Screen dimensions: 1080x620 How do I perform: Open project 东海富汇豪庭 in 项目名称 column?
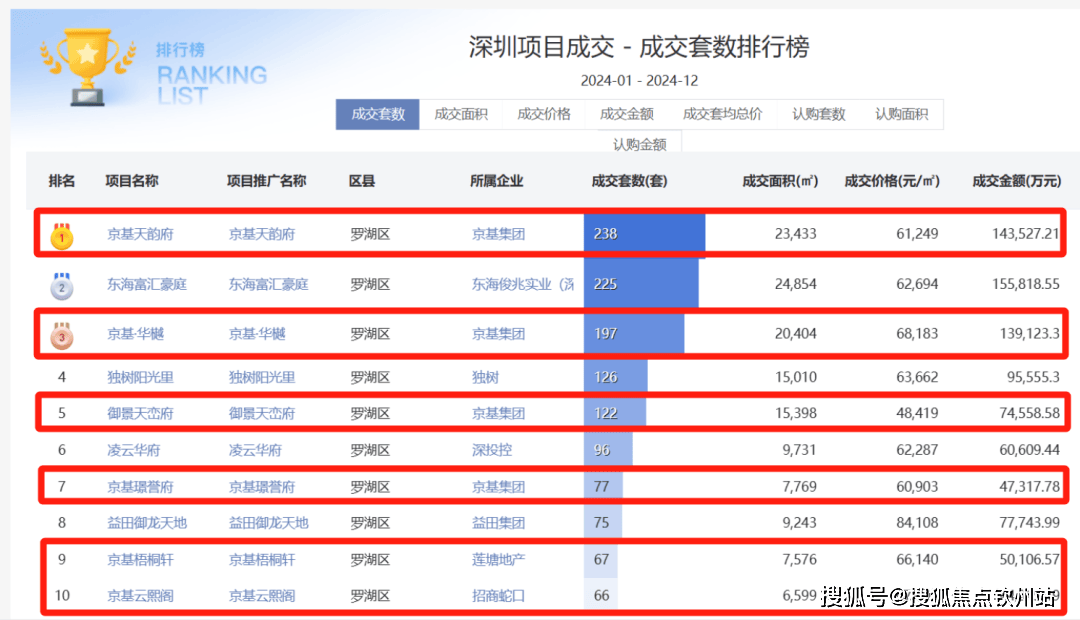click(x=147, y=285)
